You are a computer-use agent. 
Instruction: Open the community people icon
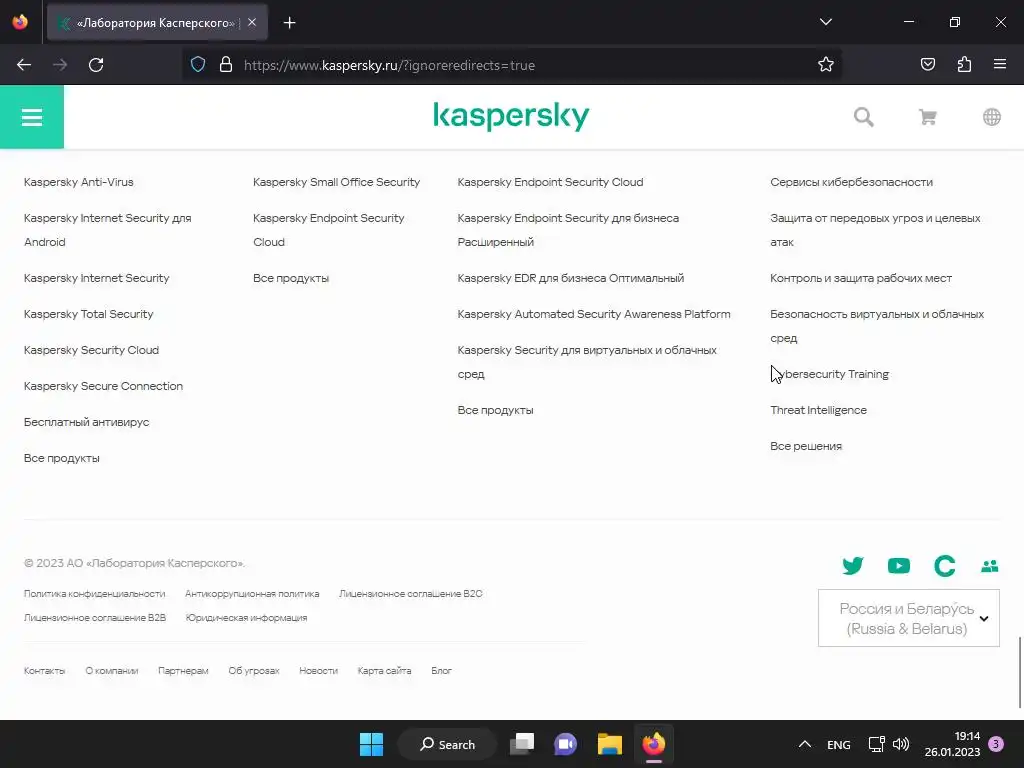point(989,566)
